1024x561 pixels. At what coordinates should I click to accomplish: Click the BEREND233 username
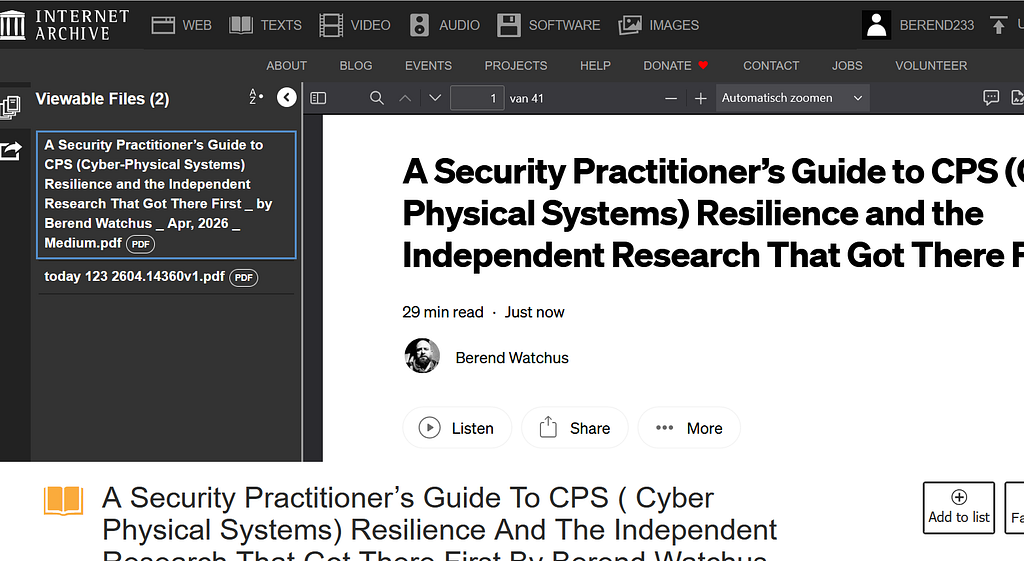(x=936, y=25)
